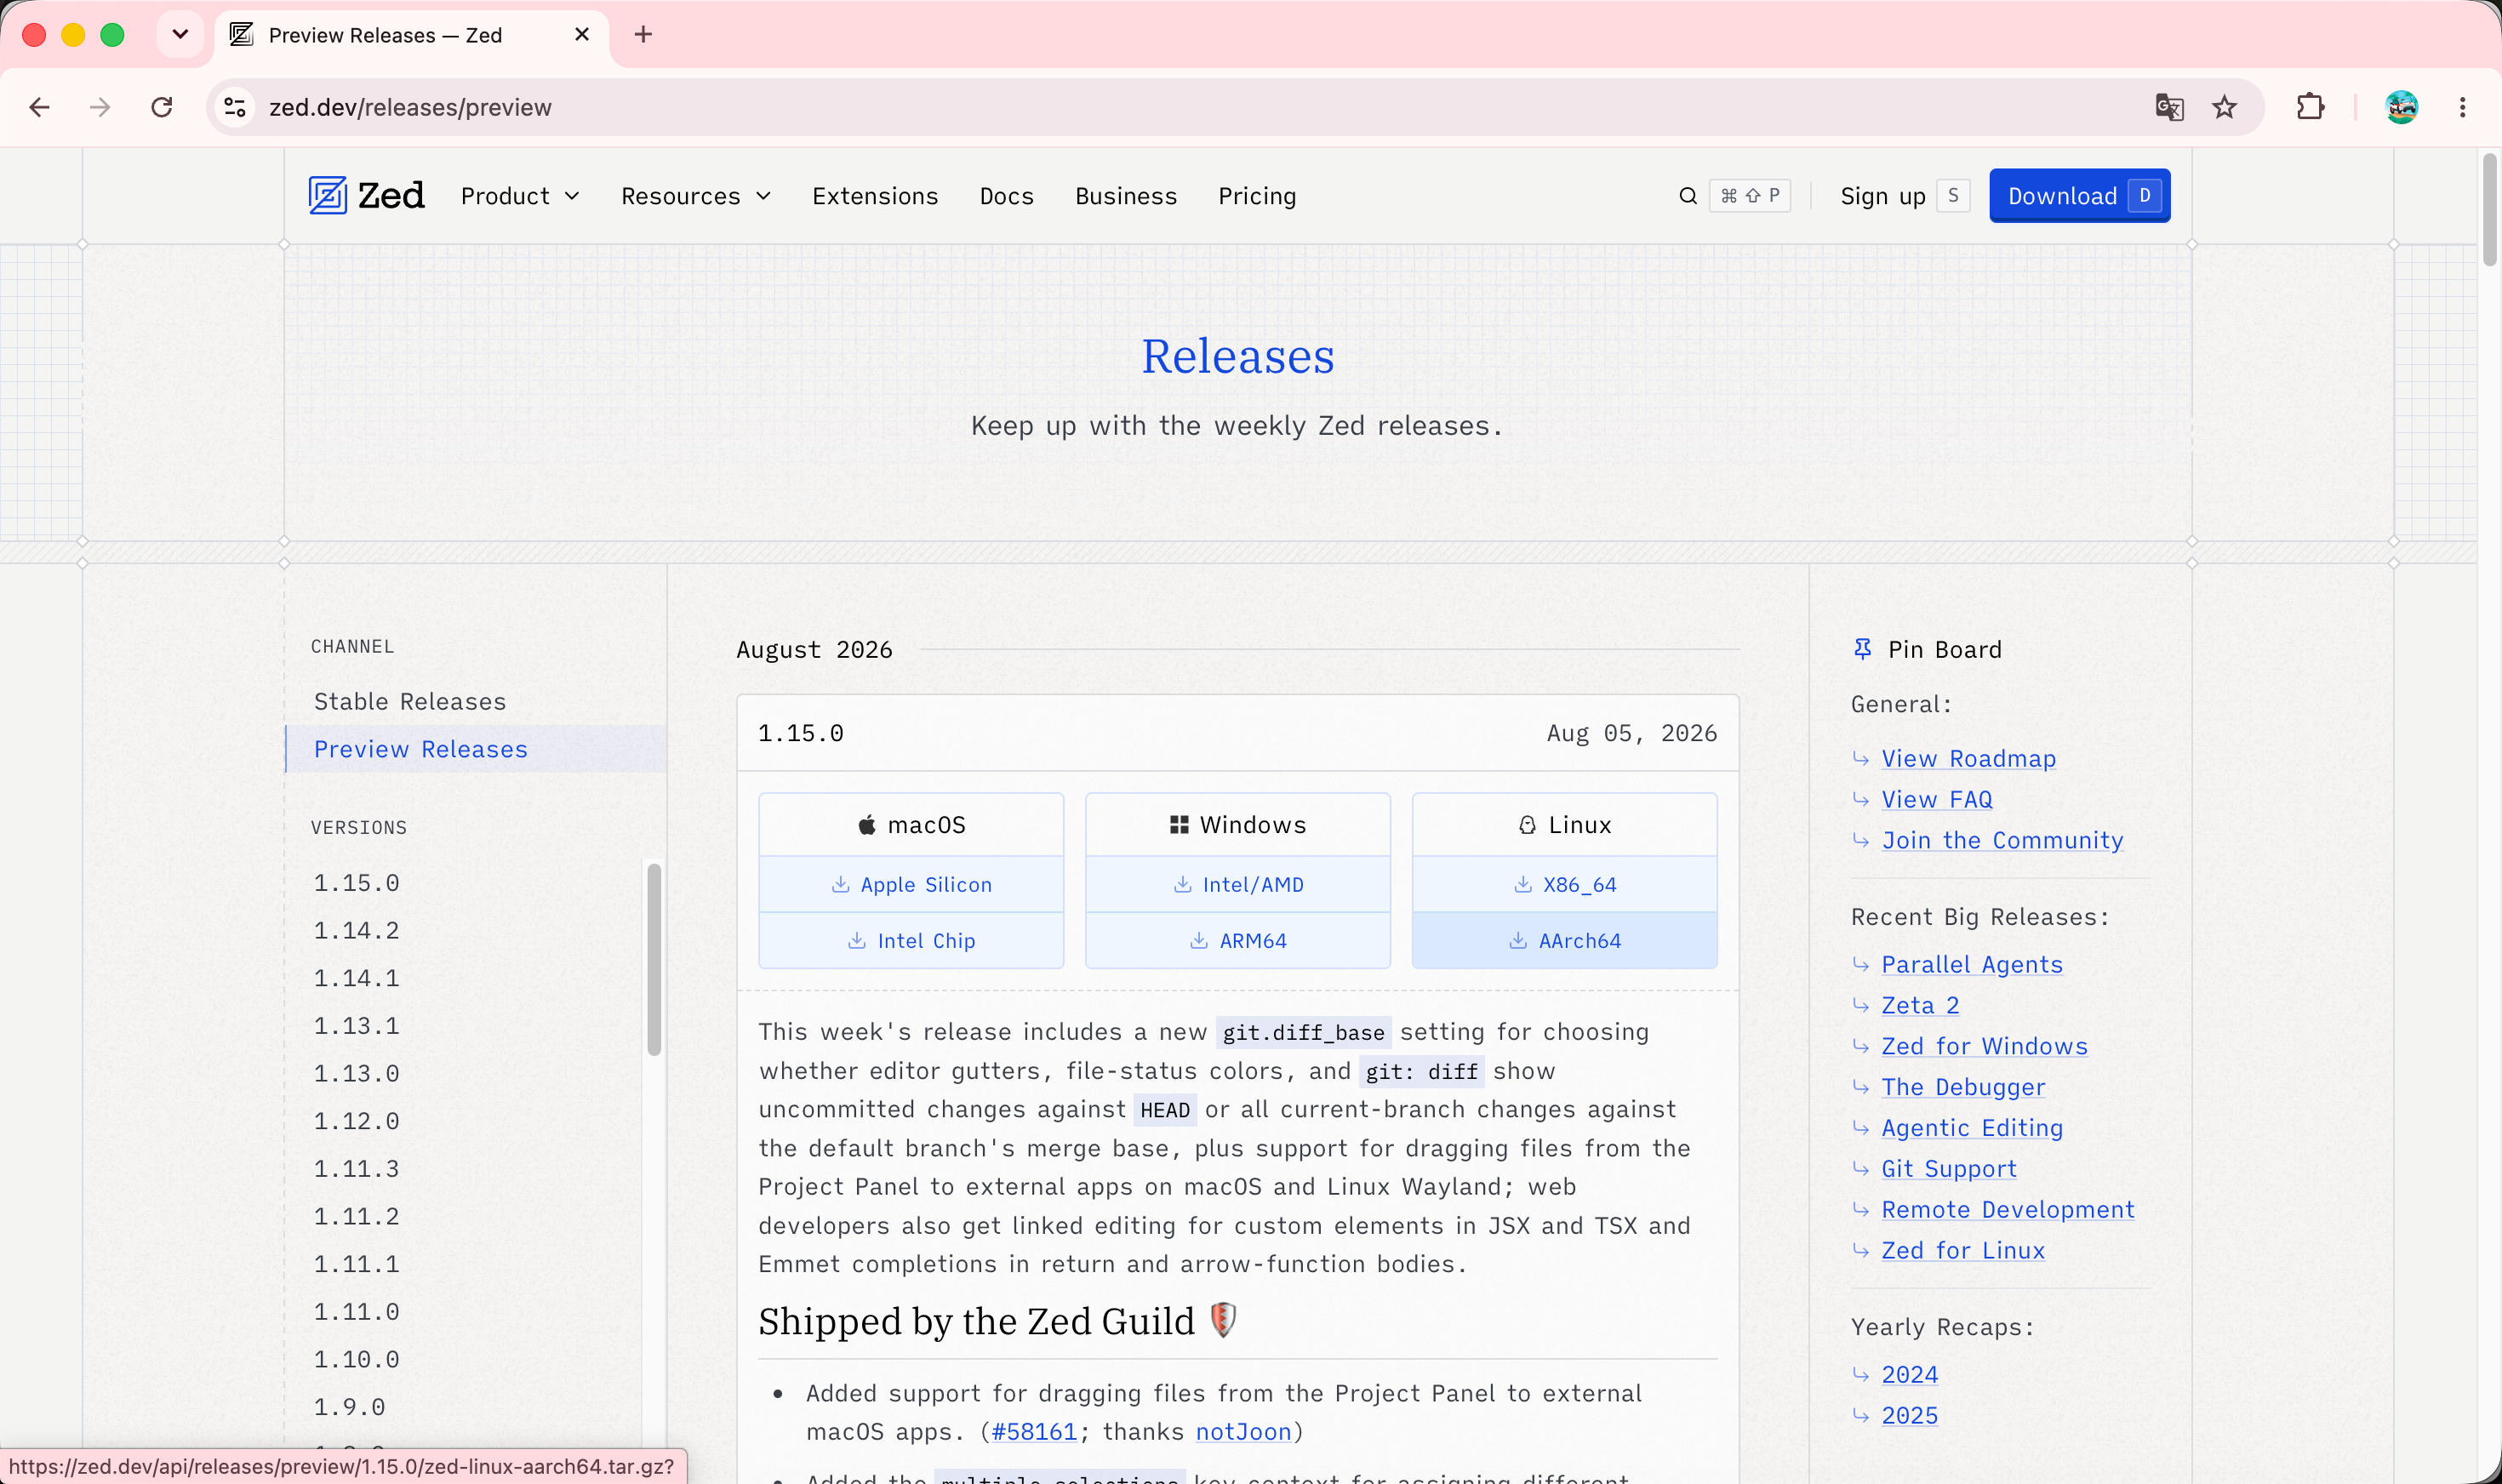2502x1484 pixels.
Task: Click the browser page scrollbar thumb
Action: coord(2489,210)
